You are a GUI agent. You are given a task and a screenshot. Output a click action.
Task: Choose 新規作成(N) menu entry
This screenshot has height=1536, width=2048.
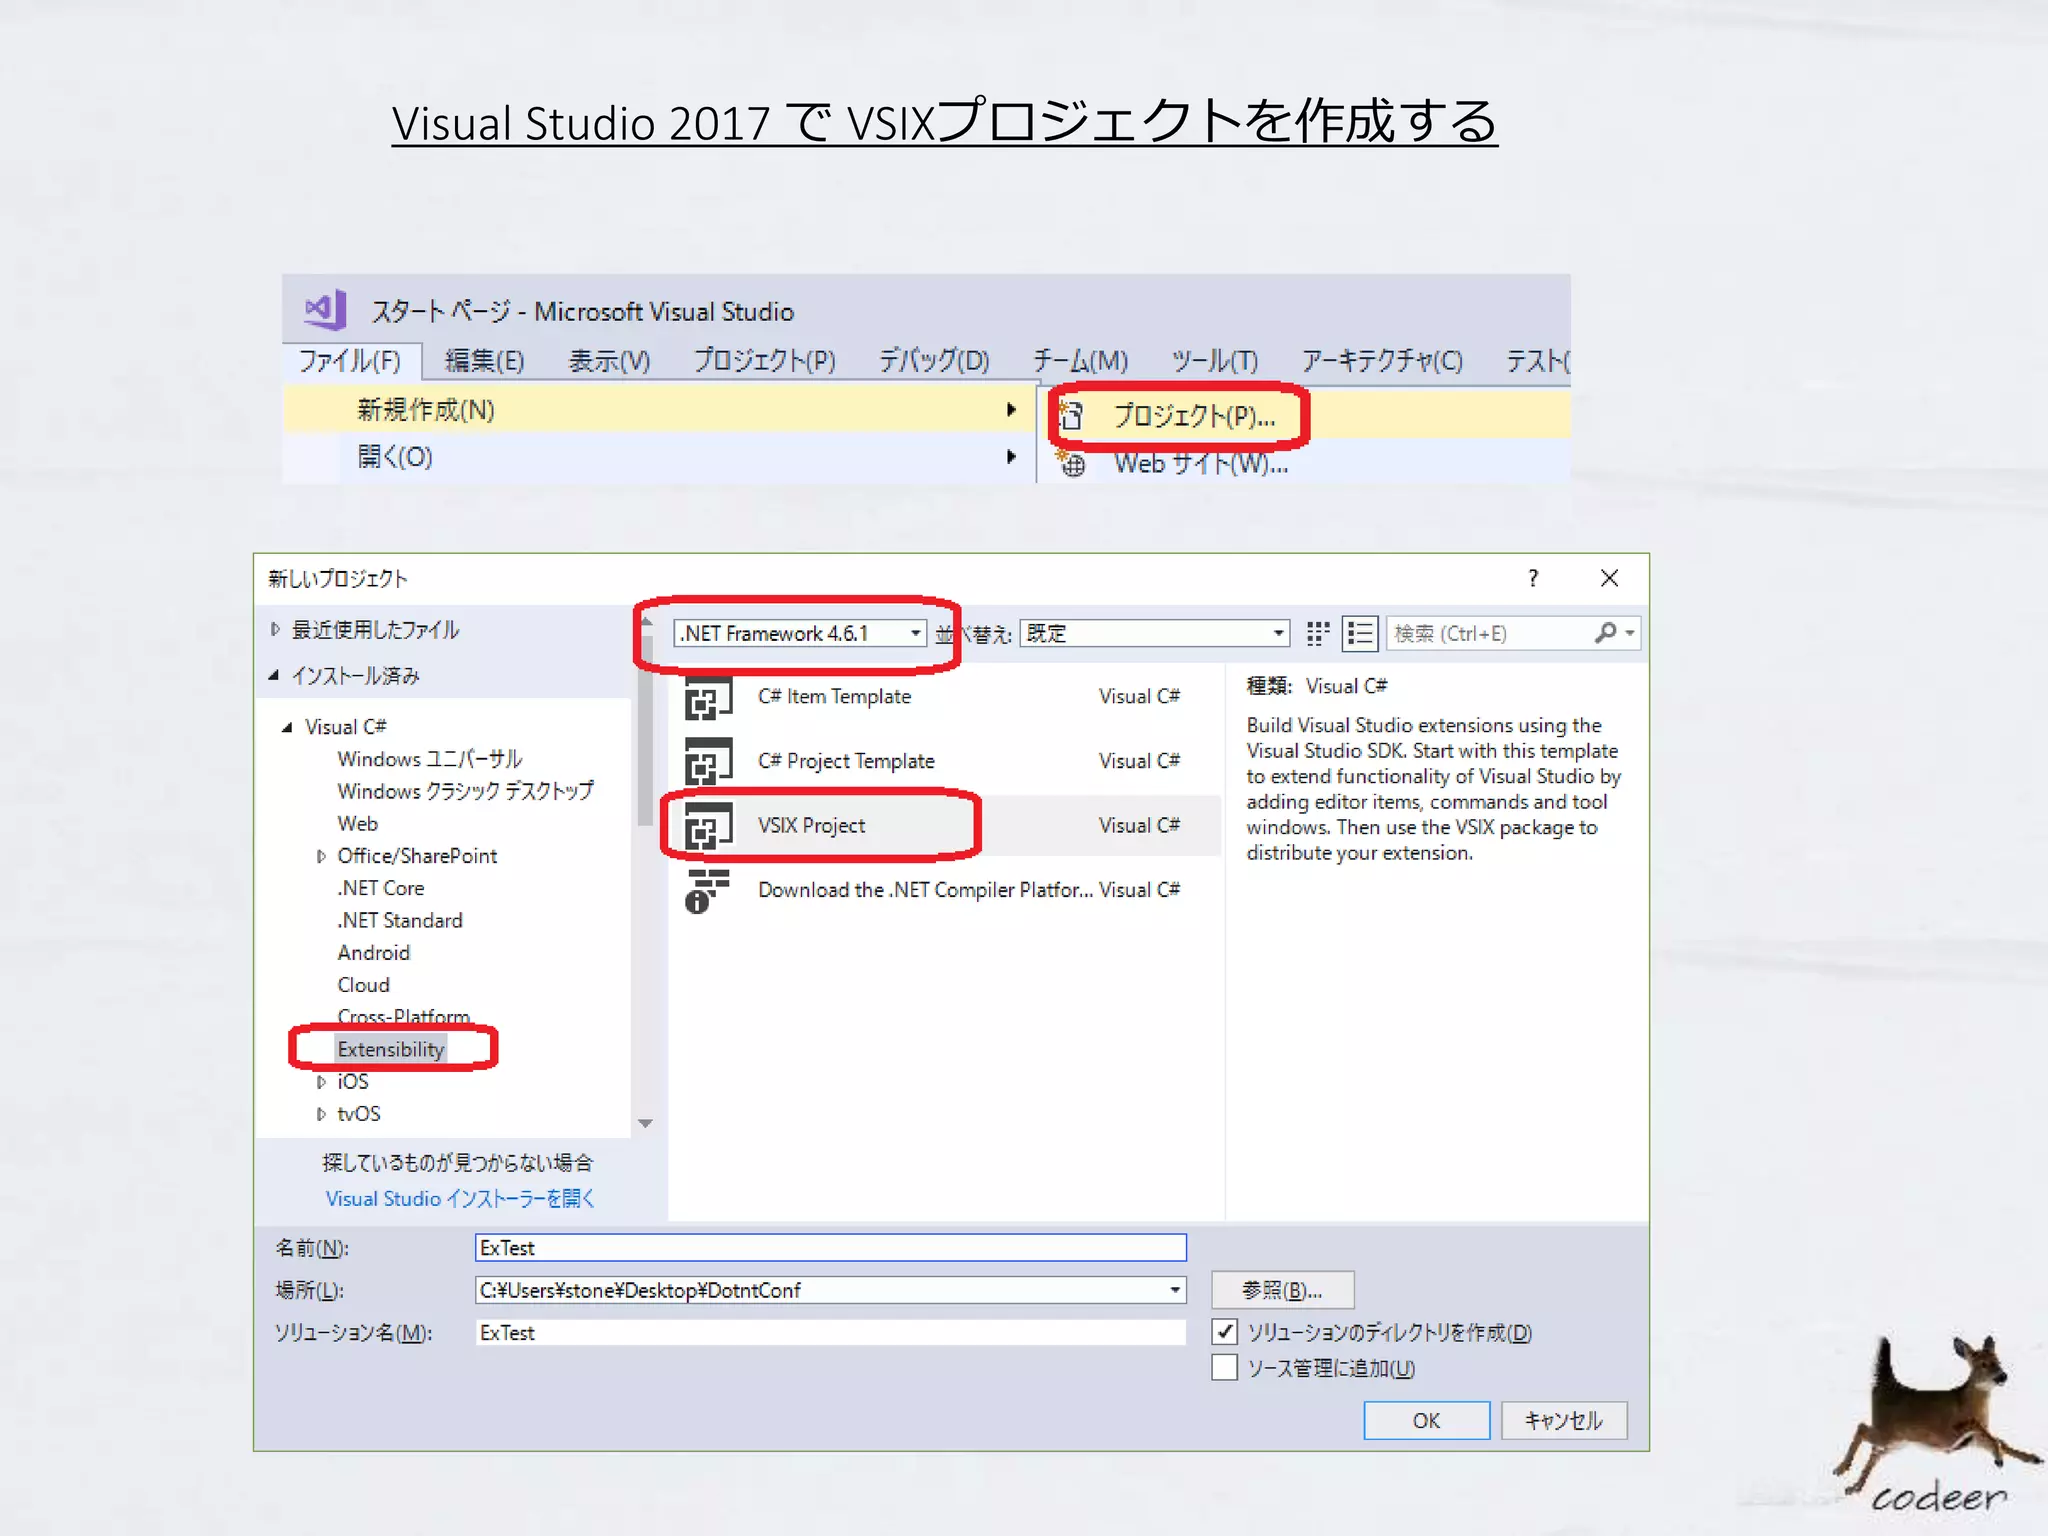658,410
